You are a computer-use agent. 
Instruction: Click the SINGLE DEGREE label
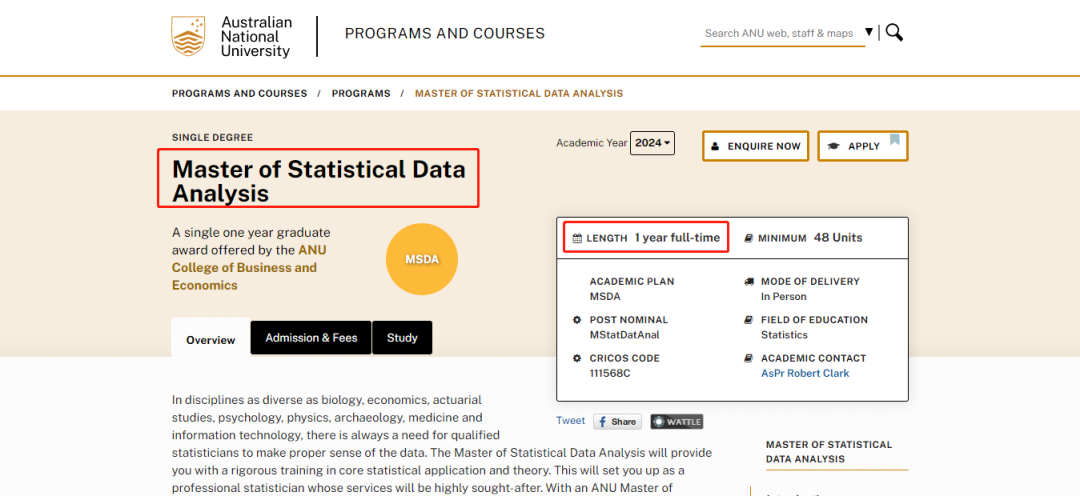[x=212, y=137]
